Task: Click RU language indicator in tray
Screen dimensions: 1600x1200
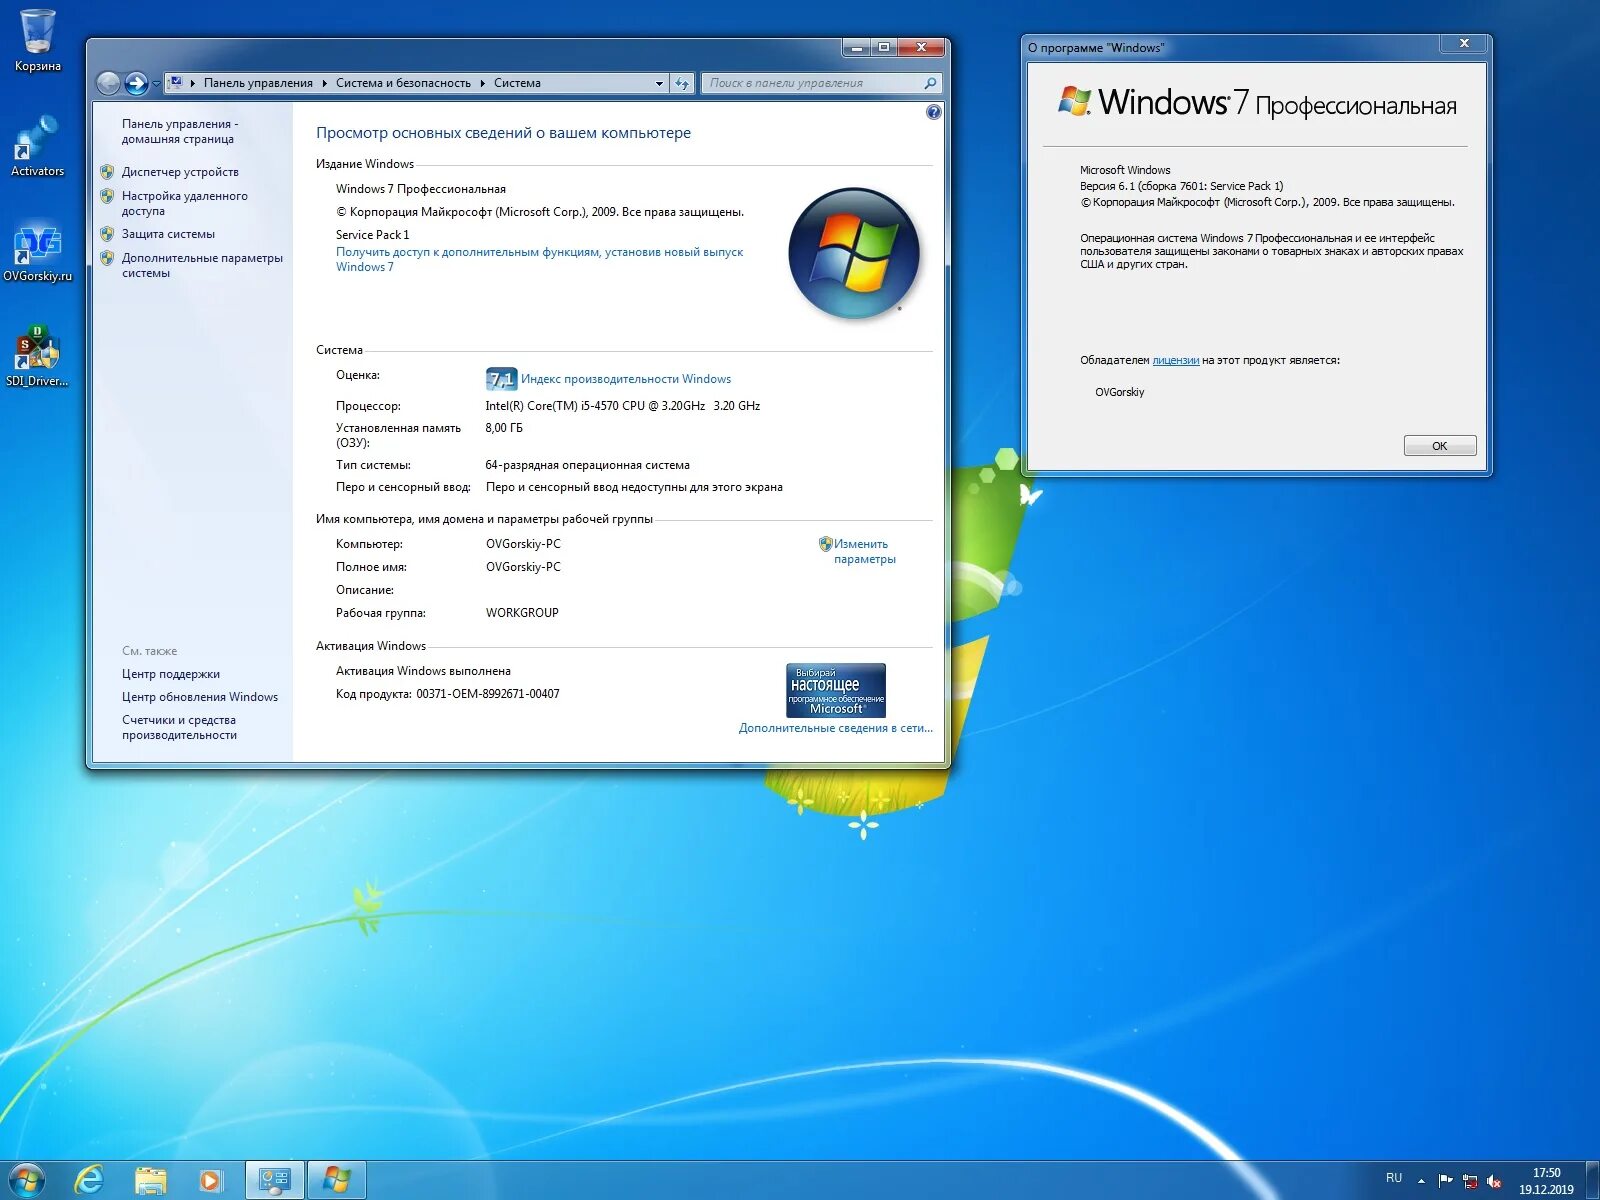Action: (x=1394, y=1178)
